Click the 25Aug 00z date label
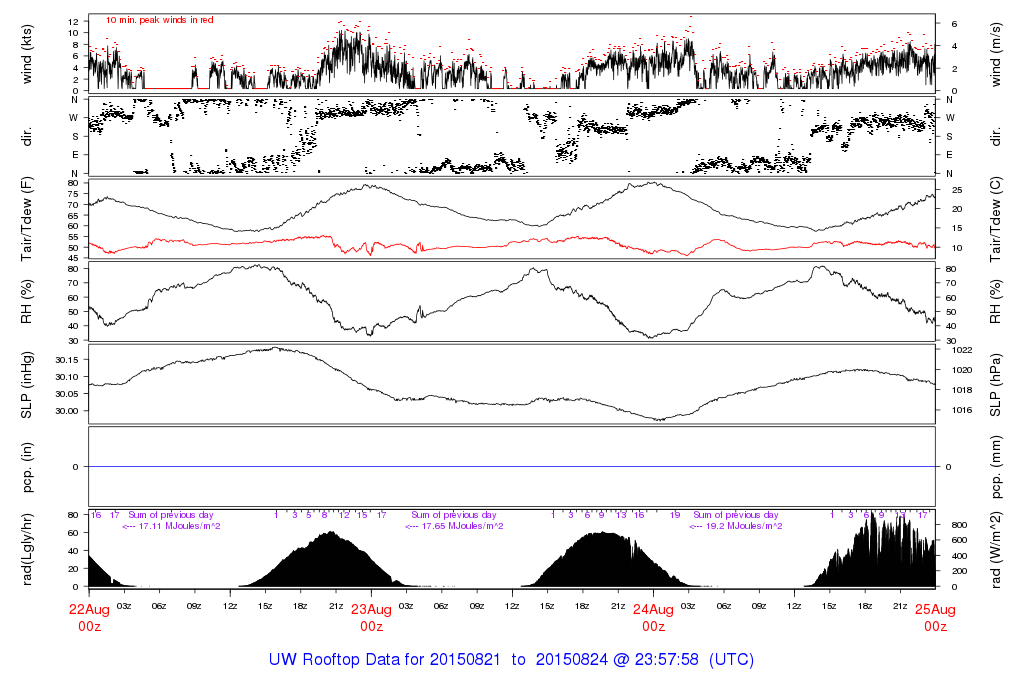The width and height of the screenshot is (1024, 700). coord(935,617)
